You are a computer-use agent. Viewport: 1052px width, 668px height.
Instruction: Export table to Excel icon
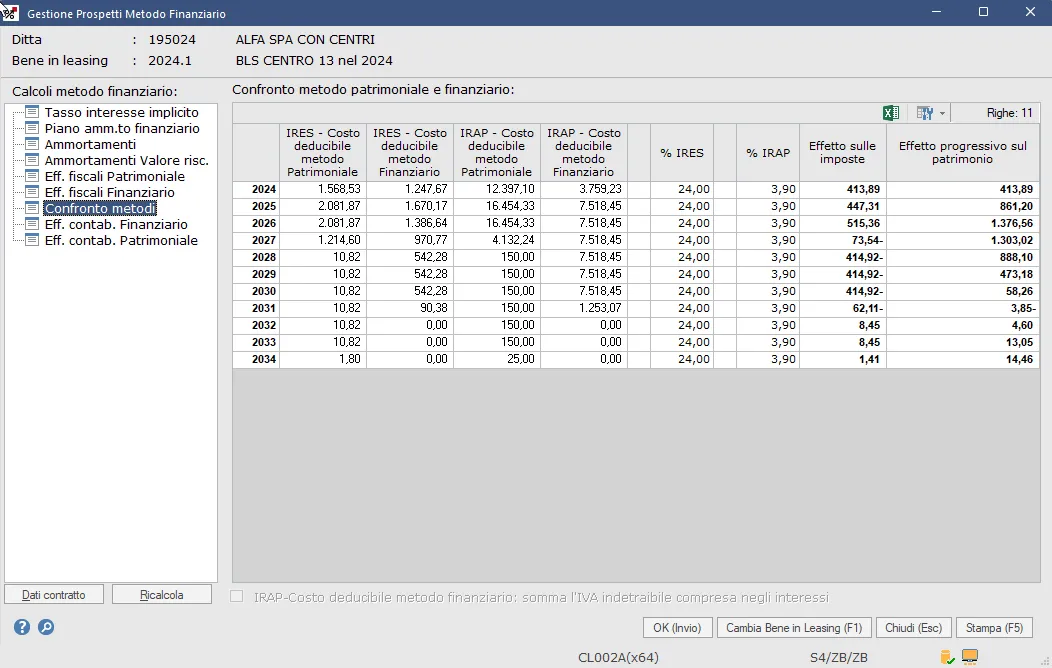[x=891, y=113]
